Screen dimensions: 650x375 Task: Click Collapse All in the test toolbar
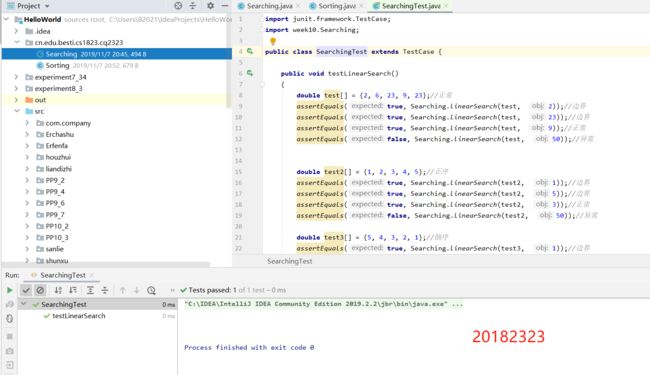coord(105,290)
